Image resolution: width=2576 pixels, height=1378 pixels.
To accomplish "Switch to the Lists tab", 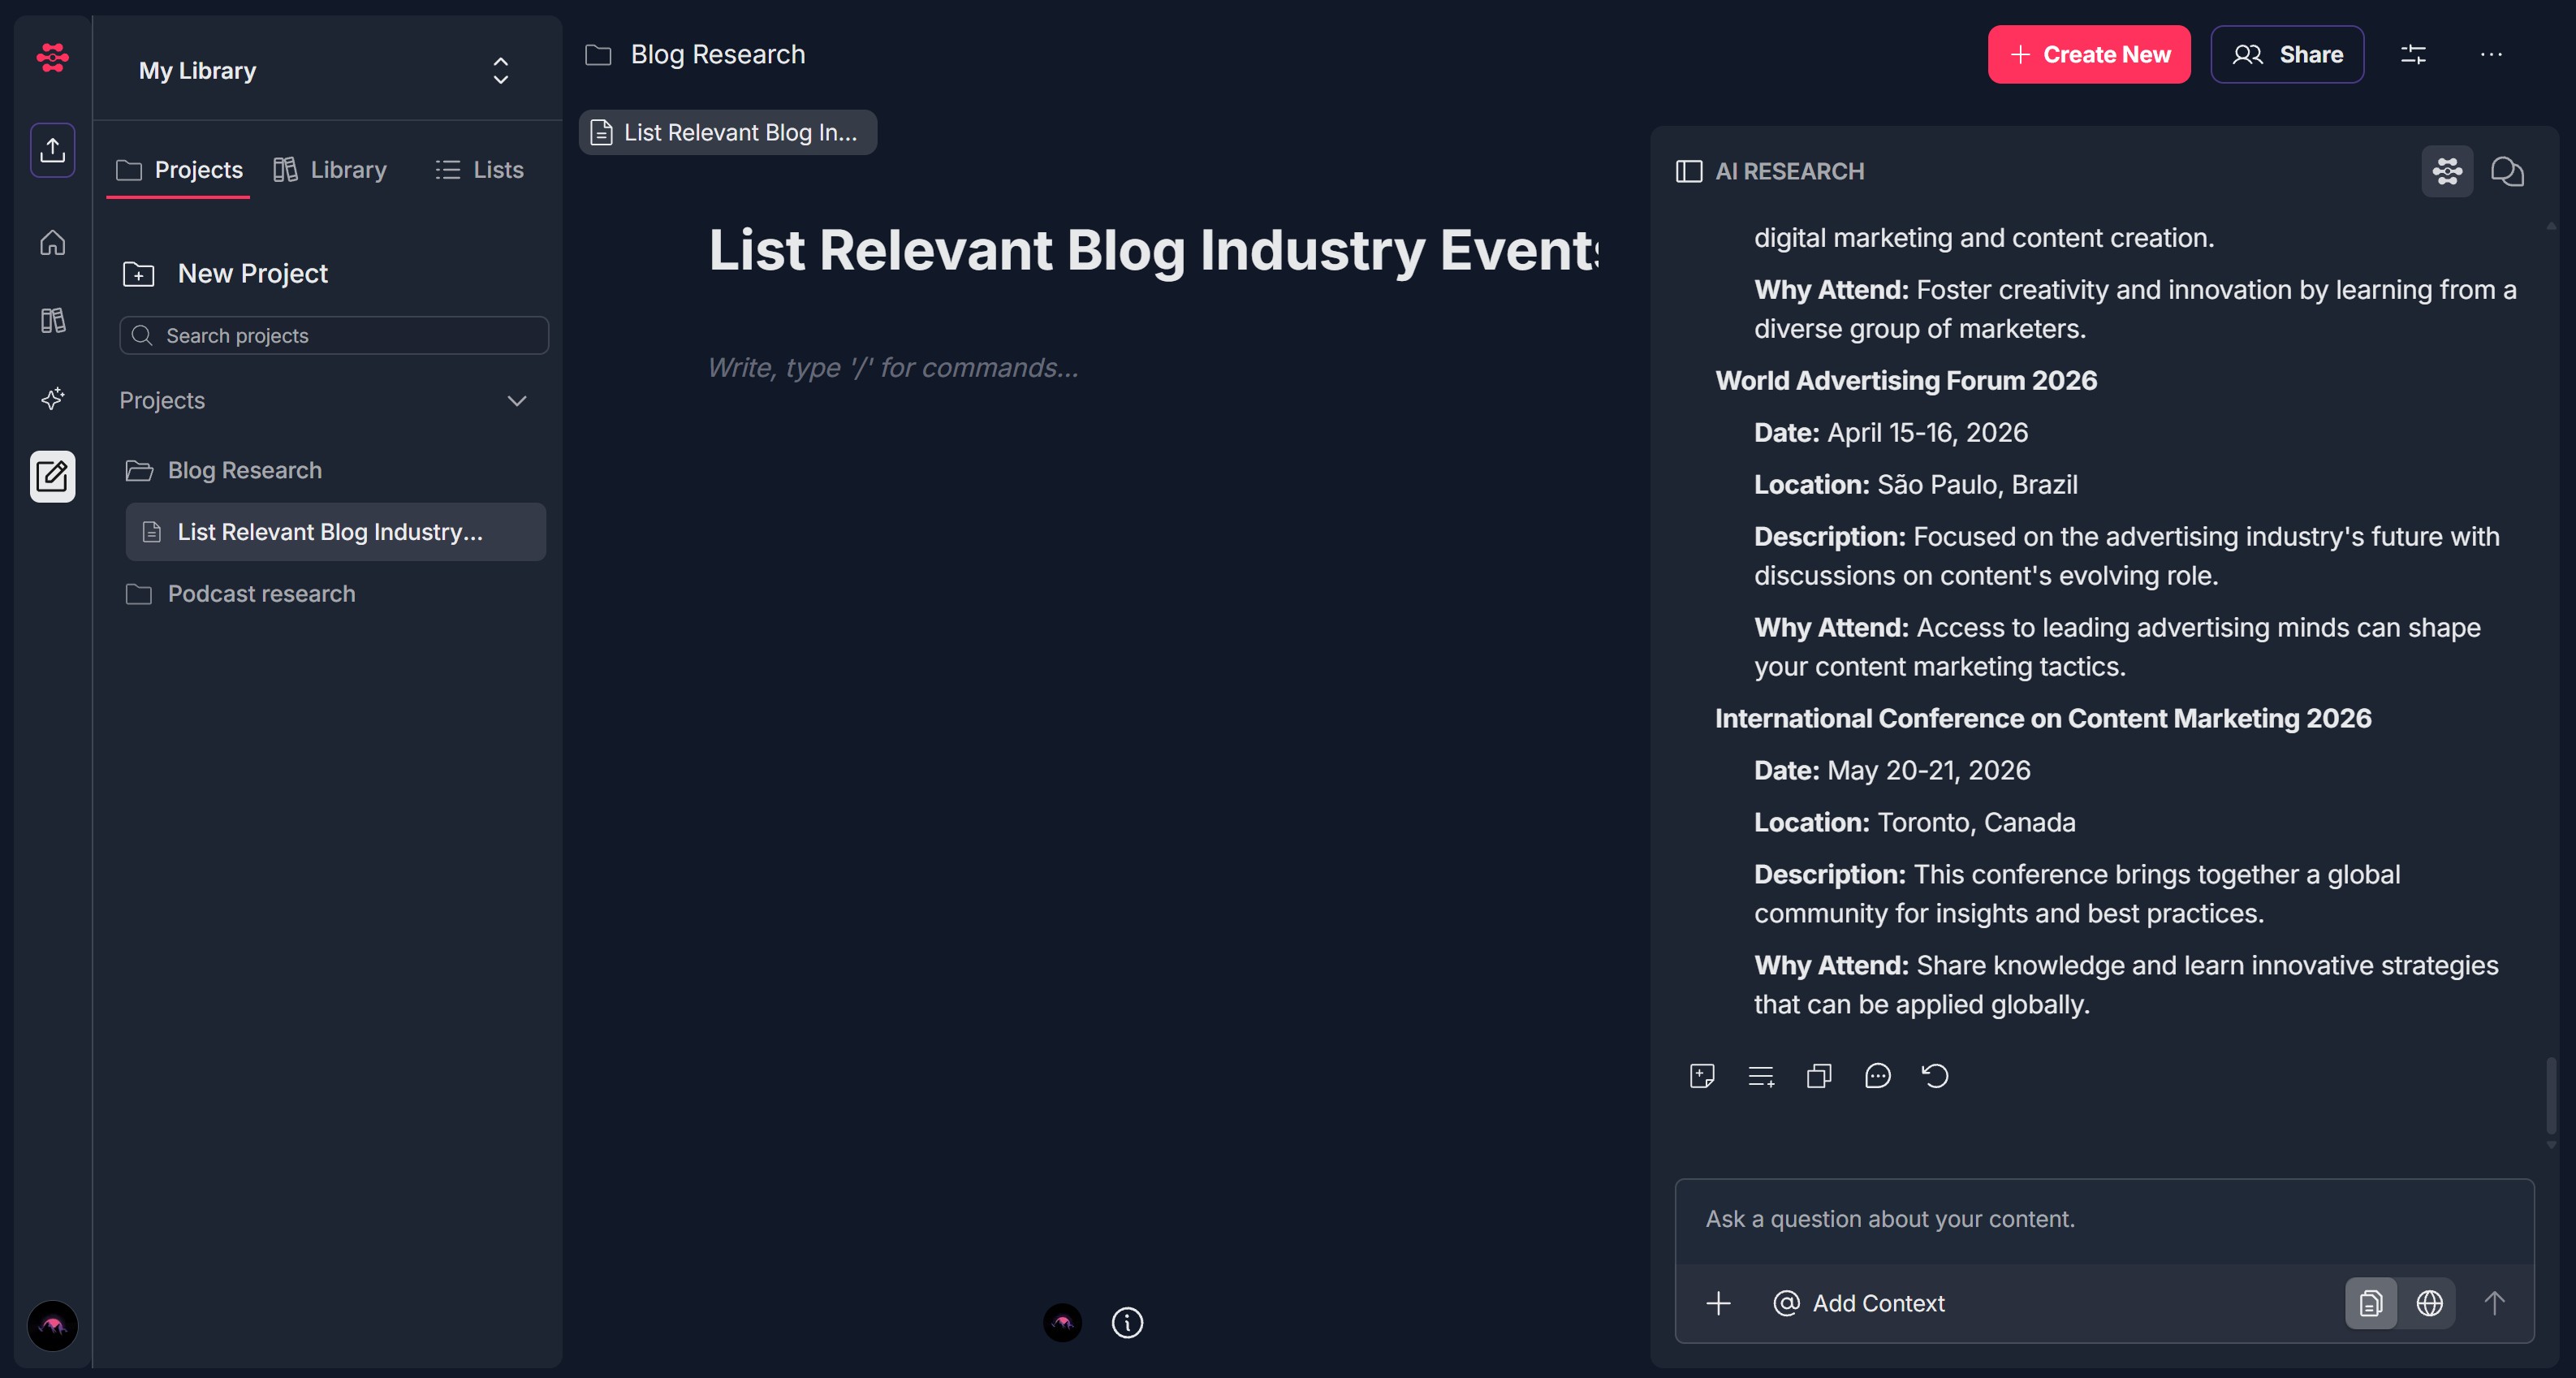I will (x=480, y=170).
